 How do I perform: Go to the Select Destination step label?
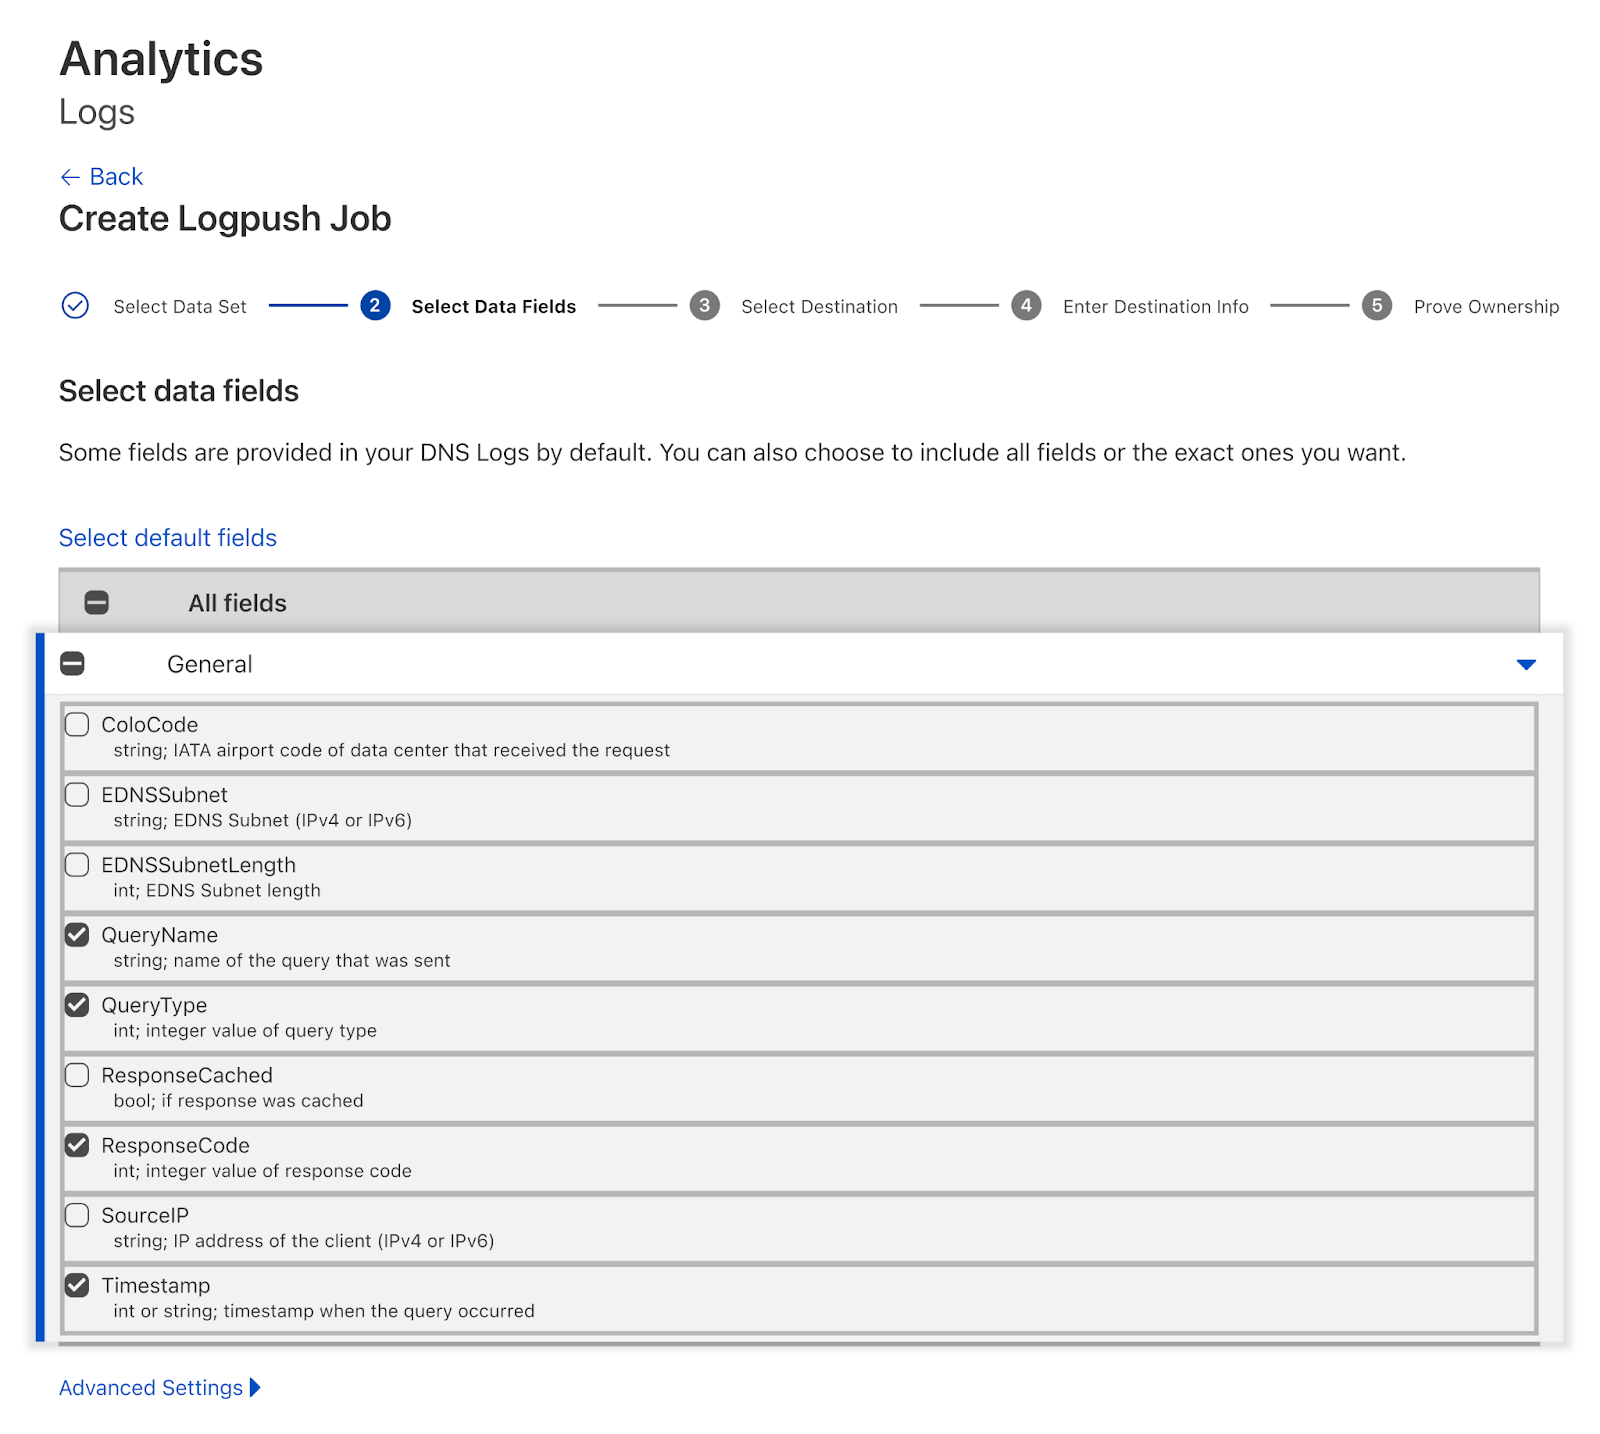(819, 307)
